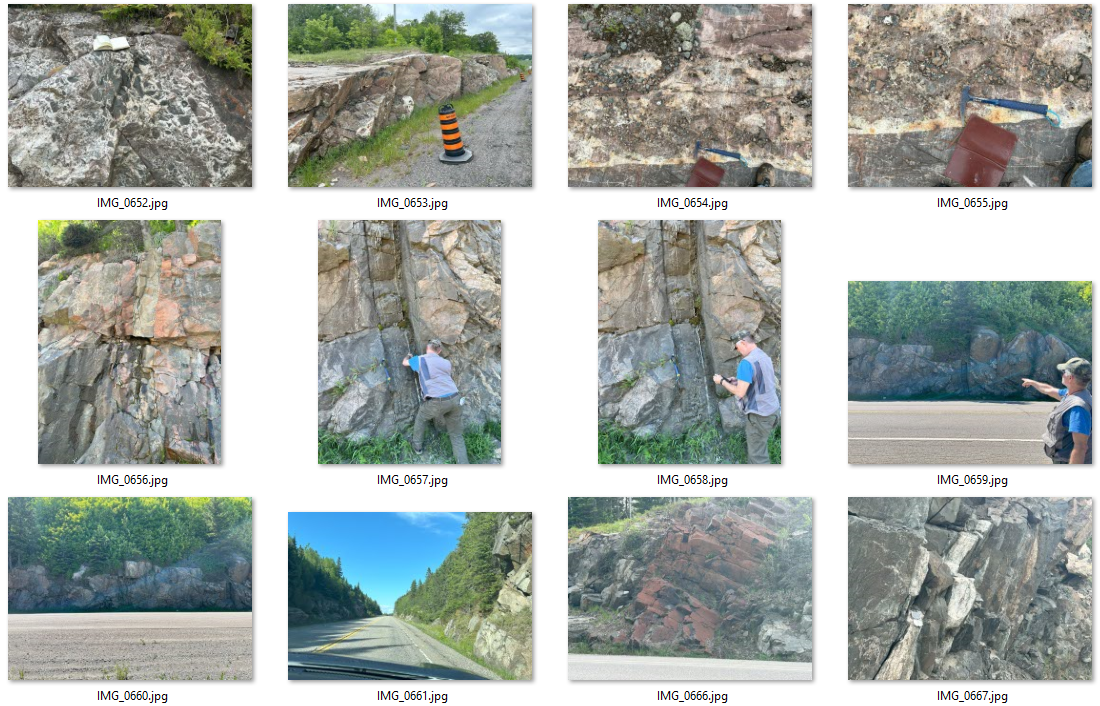Screen dimensions: 1100x706
Task: Select the IMG_0657.jpg thumbnail of man bending
Action: 410,342
